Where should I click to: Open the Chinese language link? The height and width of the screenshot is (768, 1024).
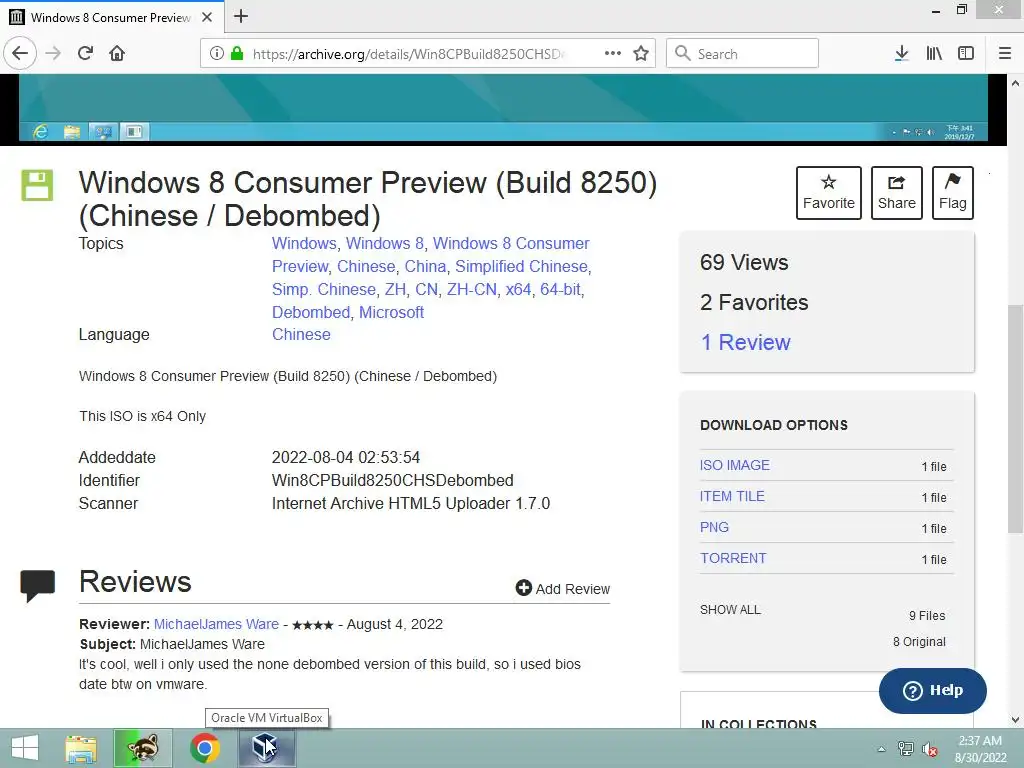(x=301, y=334)
